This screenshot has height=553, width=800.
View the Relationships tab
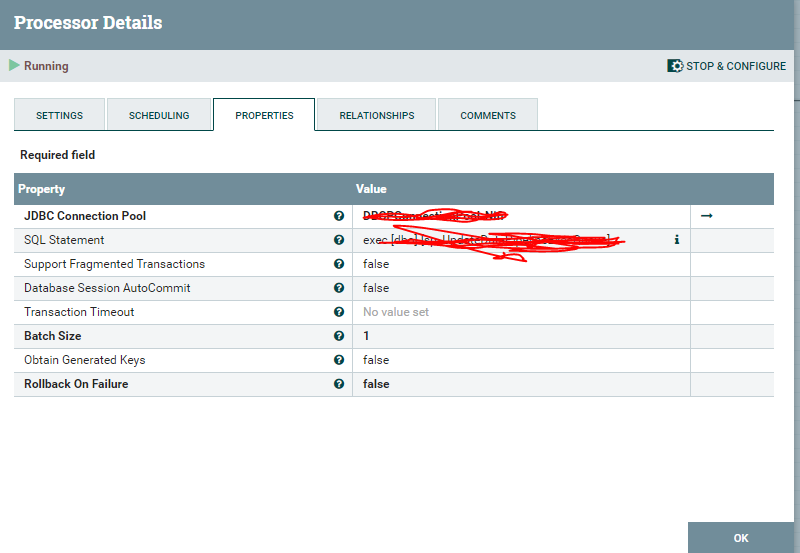click(377, 115)
